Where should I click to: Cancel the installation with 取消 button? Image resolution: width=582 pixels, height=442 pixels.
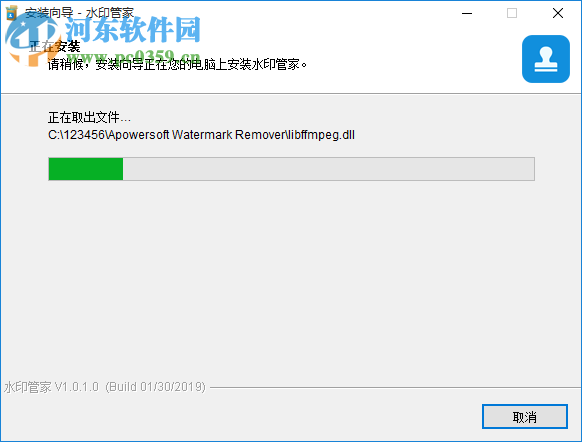[525, 416]
